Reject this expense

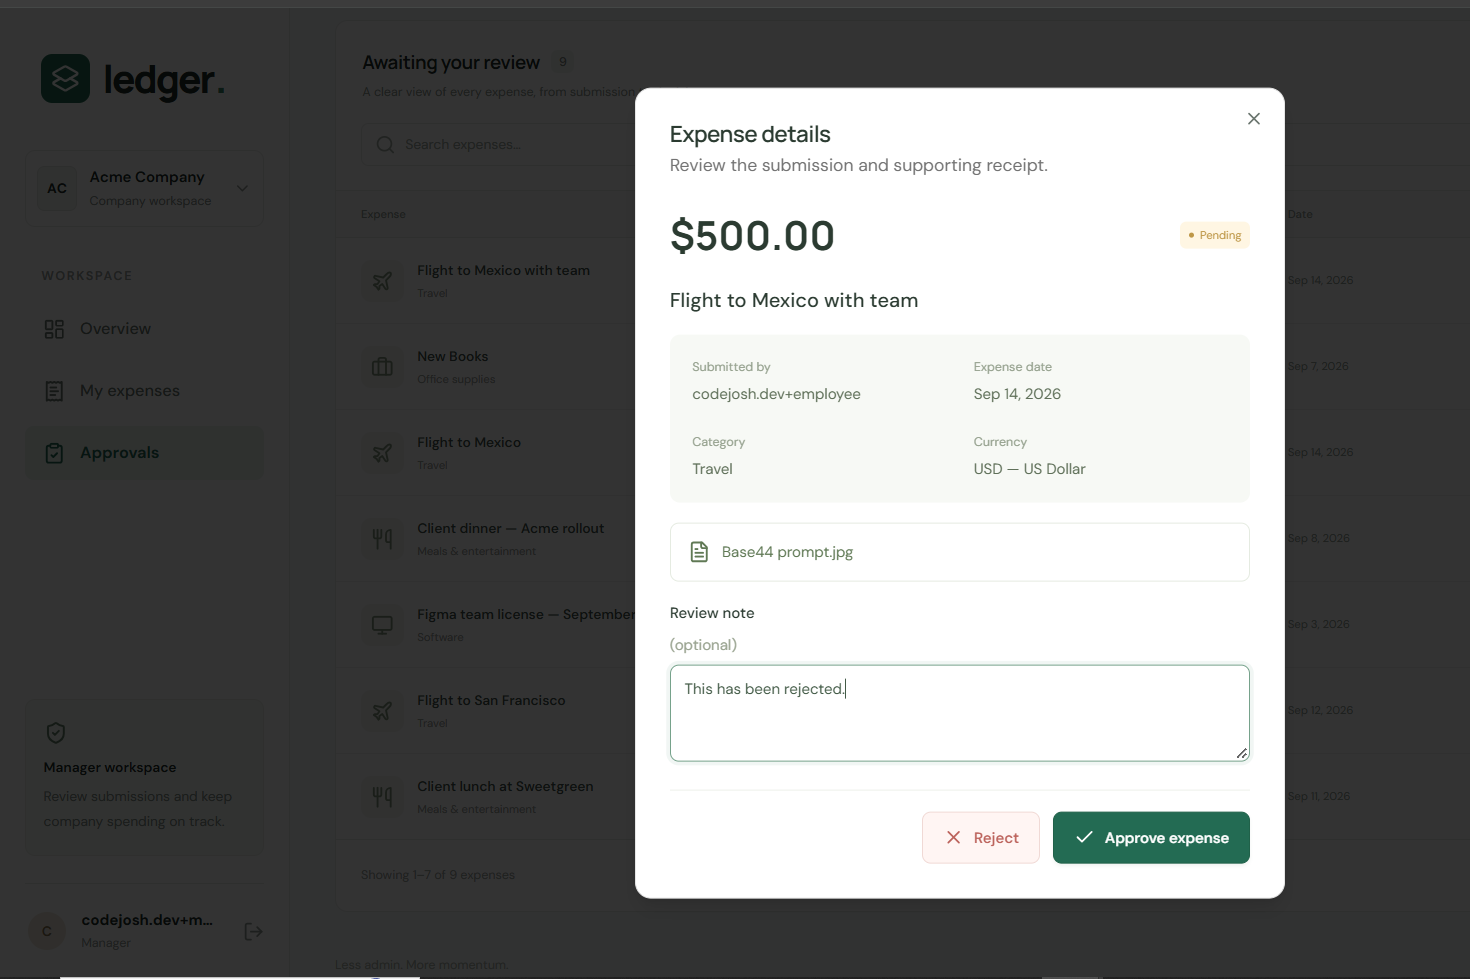[981, 838]
